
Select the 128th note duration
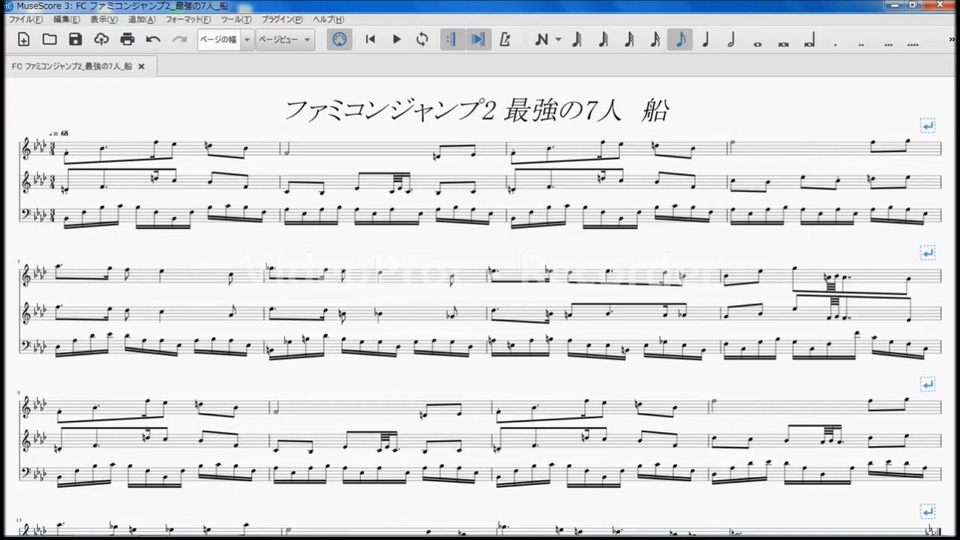(x=577, y=40)
